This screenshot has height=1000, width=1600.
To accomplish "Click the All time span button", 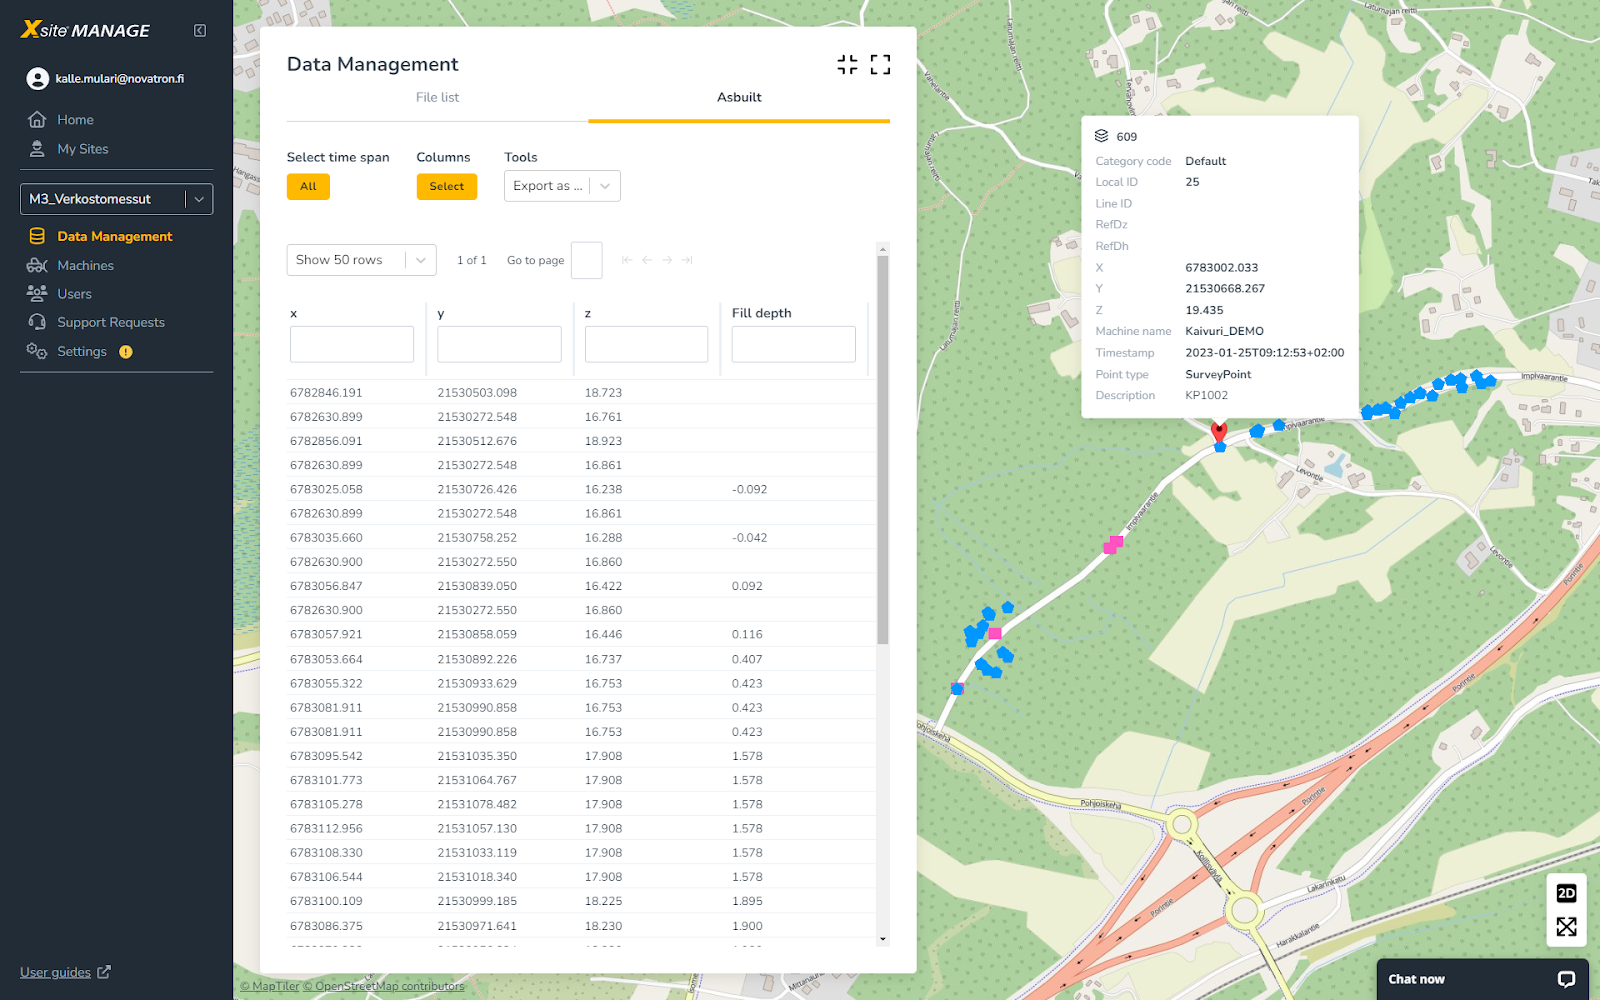I will click(308, 187).
